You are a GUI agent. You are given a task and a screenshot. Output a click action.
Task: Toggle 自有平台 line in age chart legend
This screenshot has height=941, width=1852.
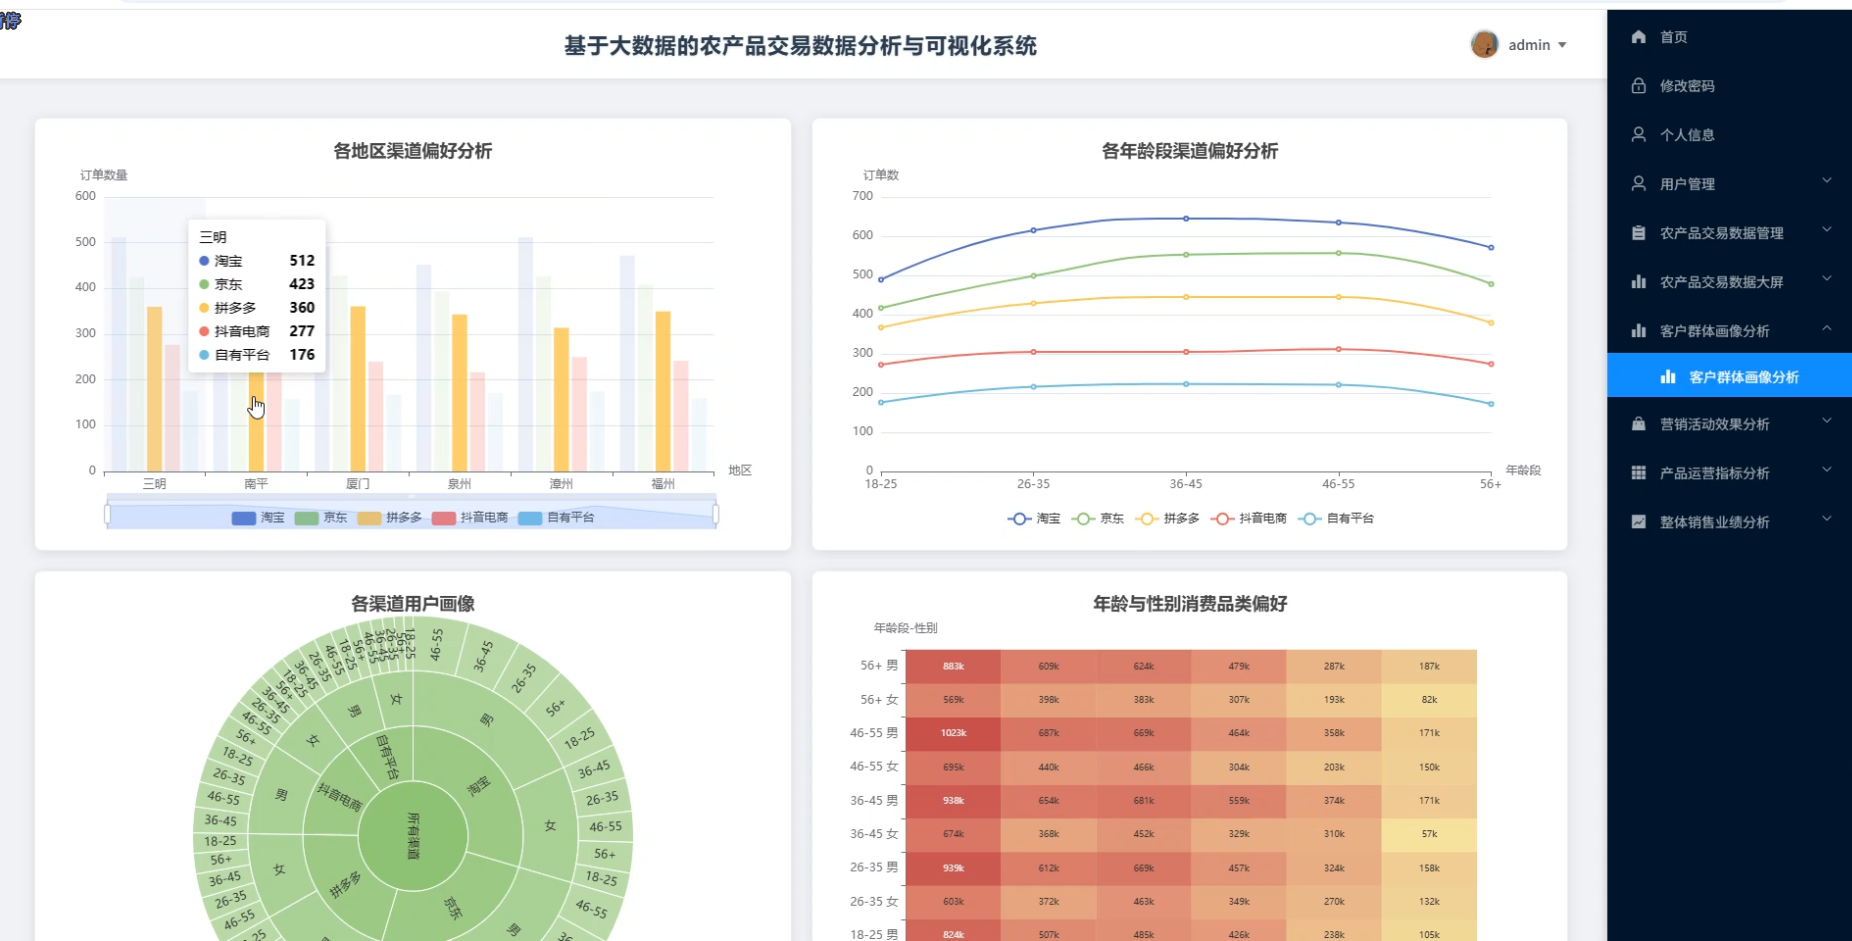(1336, 519)
